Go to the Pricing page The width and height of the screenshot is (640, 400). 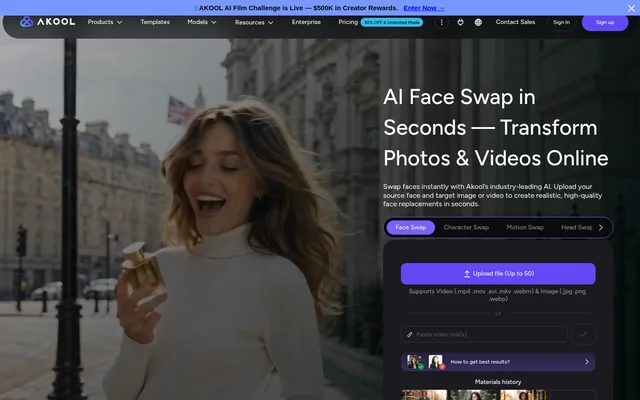point(348,22)
